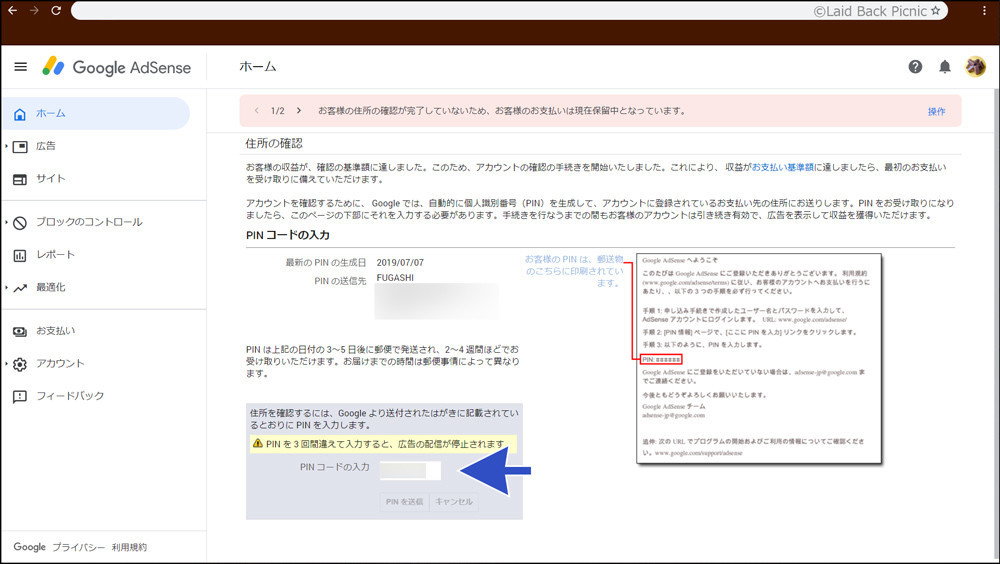The image size is (1000, 564).
Task: Click the 広告 ads icon
Action: [20, 147]
